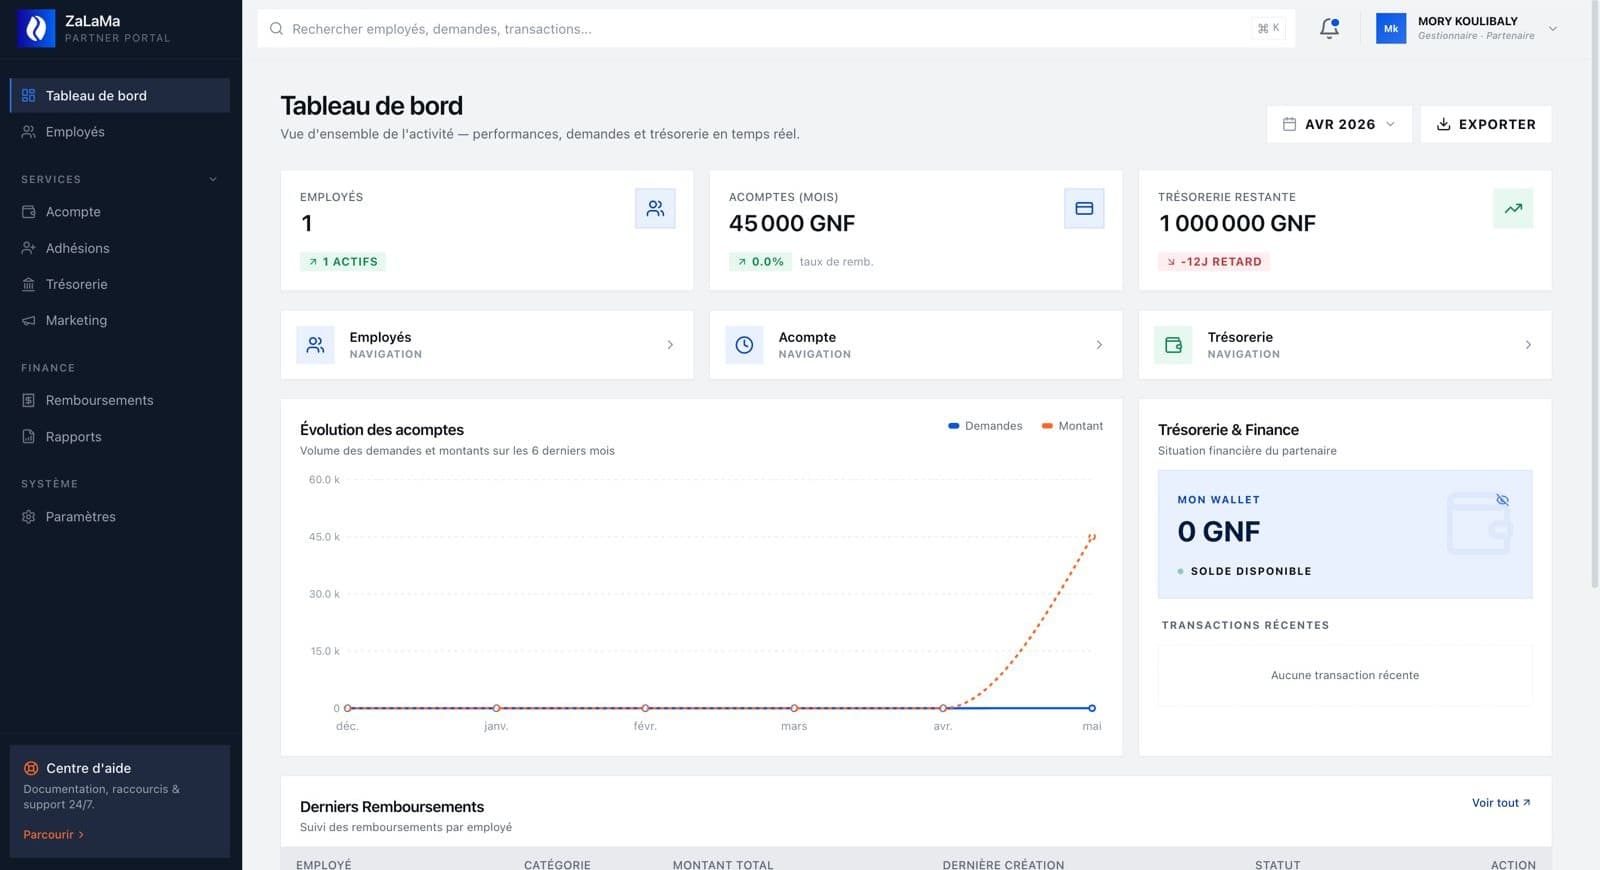Open Remboursements in the sidebar
The image size is (1600, 870).
tap(120, 400)
